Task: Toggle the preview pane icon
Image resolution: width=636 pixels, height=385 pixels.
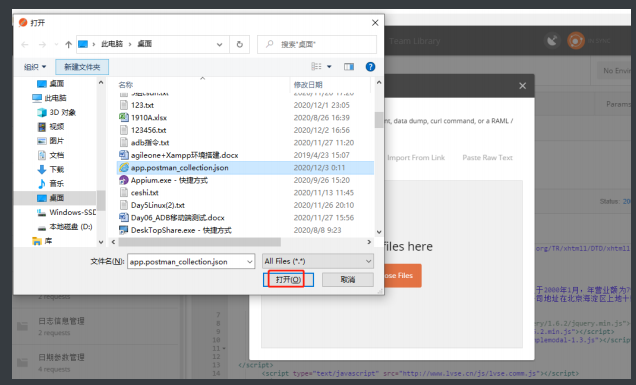Action: pos(349,67)
